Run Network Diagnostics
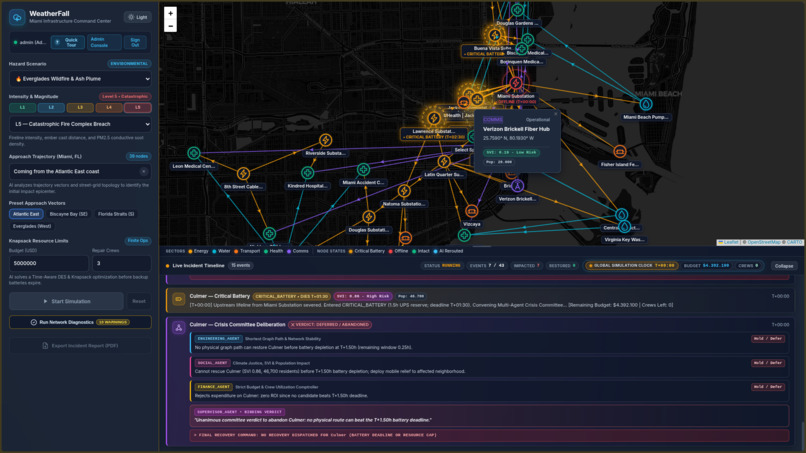Screen dimensions: 806x453 [x=80, y=322]
